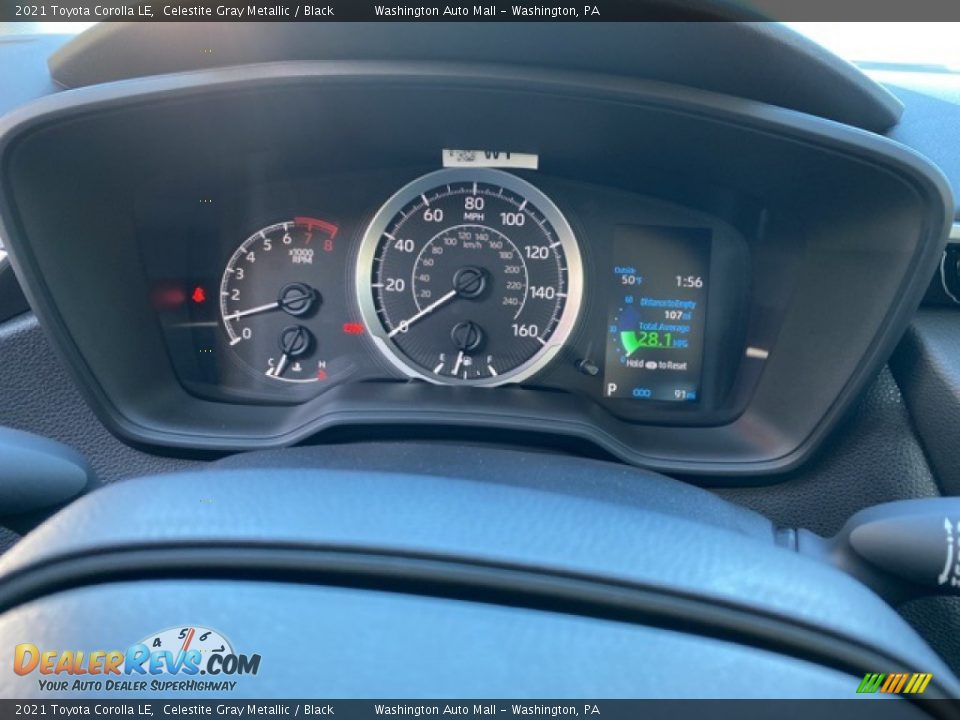Tap the fuel pump symbol on fuel gauge

coord(467,361)
